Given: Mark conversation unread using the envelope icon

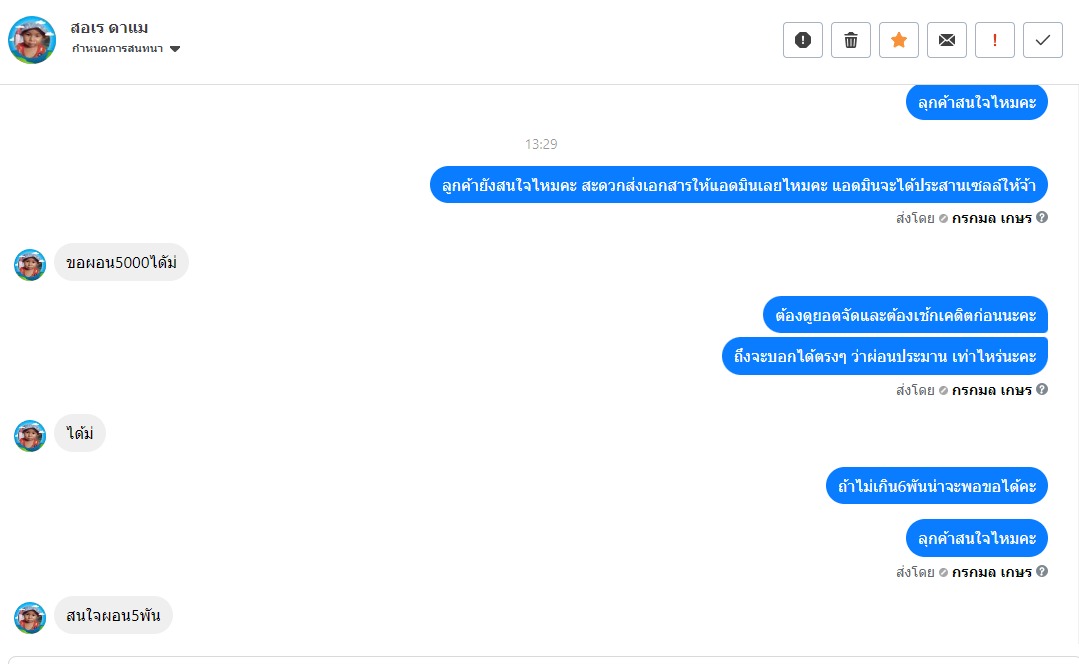Looking at the screenshot, I should tap(947, 40).
